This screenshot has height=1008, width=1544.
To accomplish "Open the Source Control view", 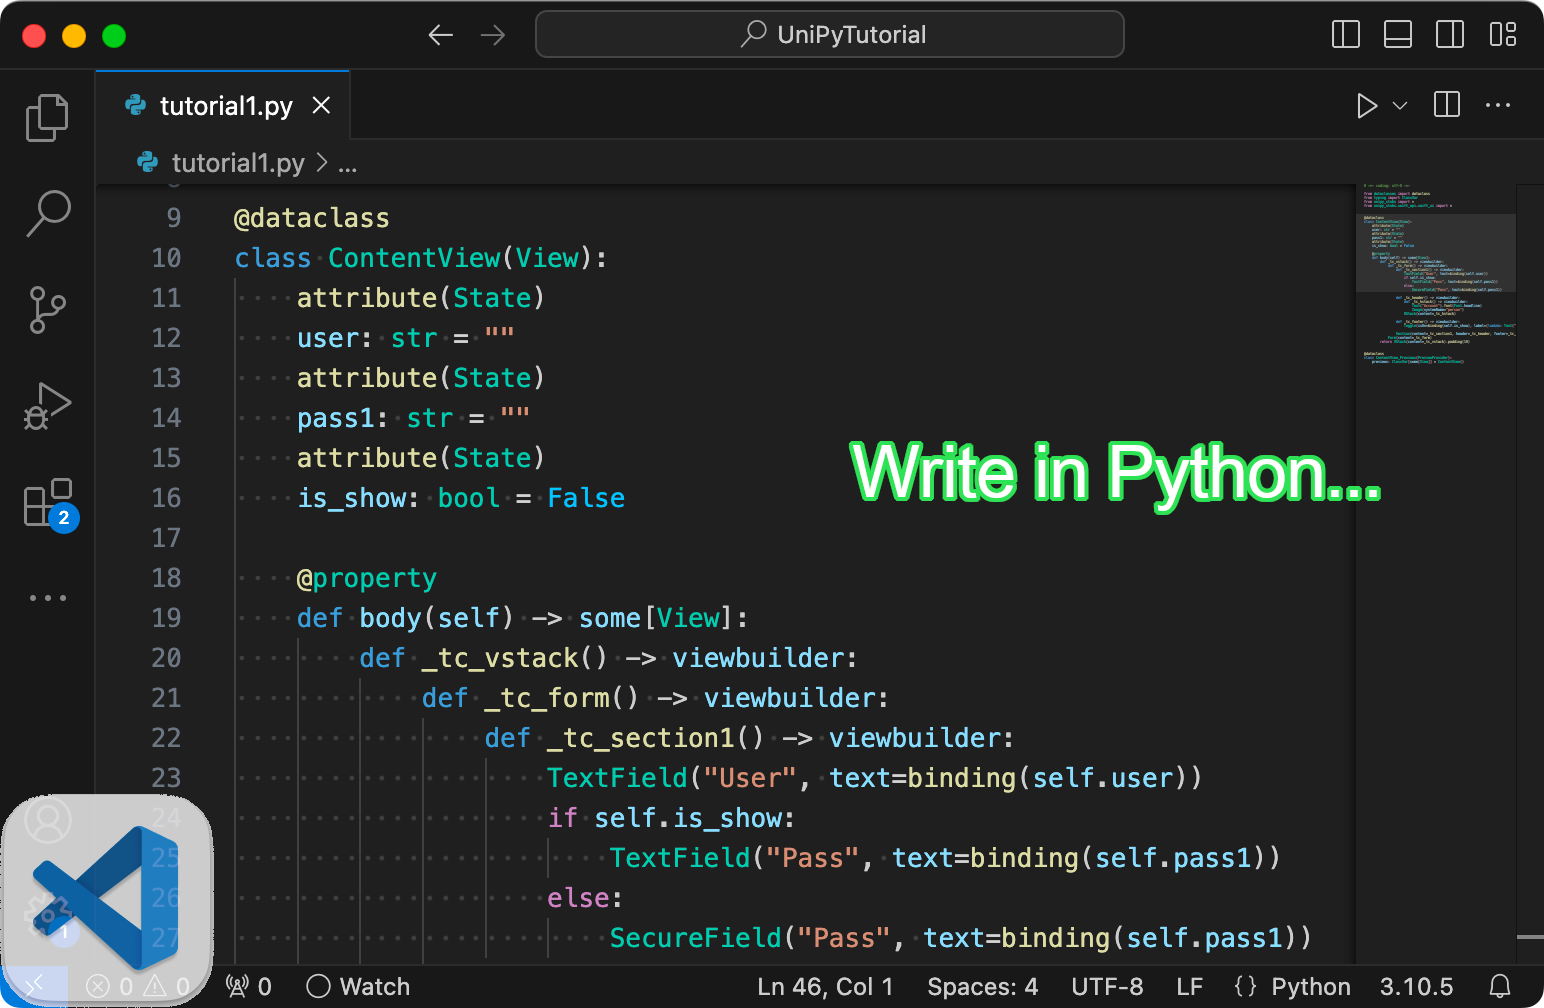I will 47,309.
